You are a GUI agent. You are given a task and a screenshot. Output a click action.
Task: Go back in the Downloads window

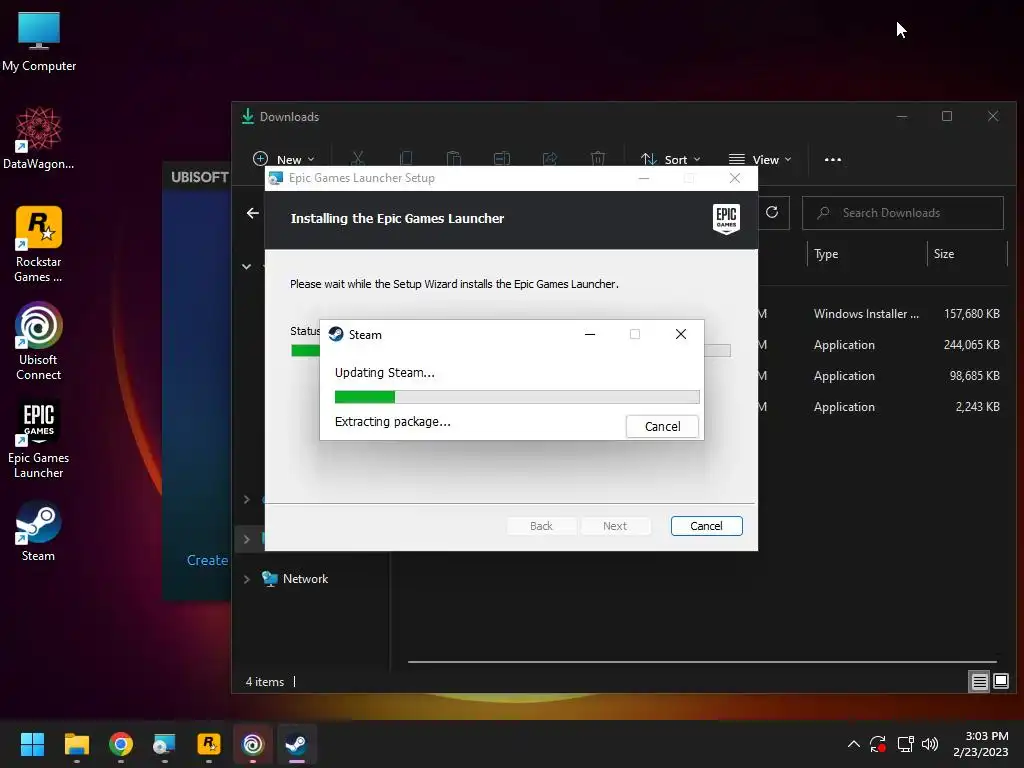[x=253, y=213]
